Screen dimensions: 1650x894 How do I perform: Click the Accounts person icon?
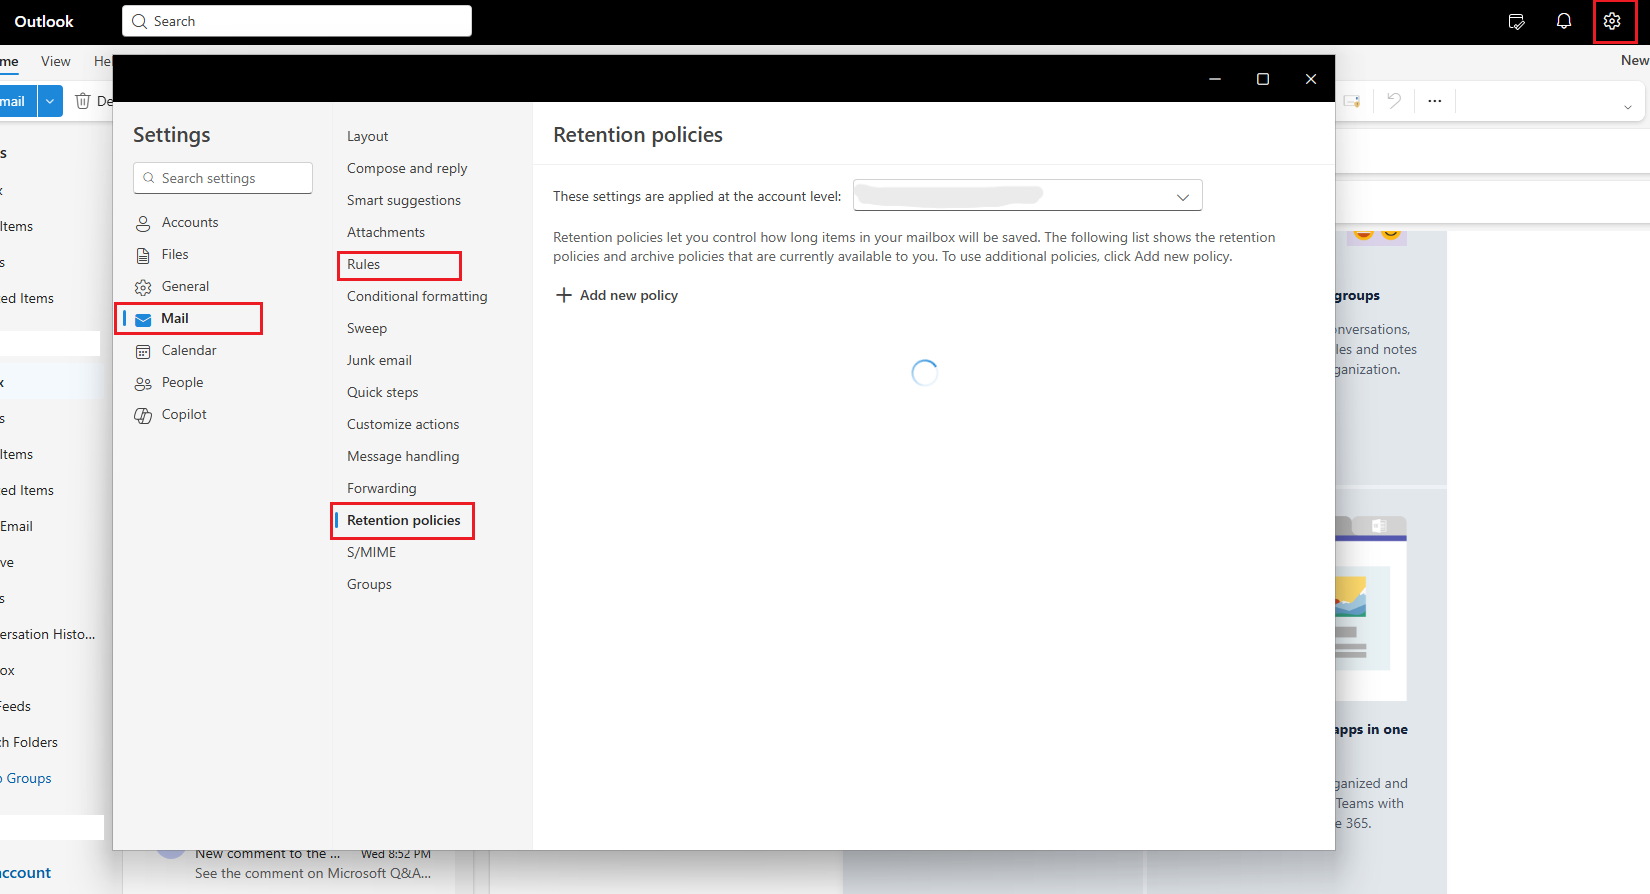tap(143, 223)
